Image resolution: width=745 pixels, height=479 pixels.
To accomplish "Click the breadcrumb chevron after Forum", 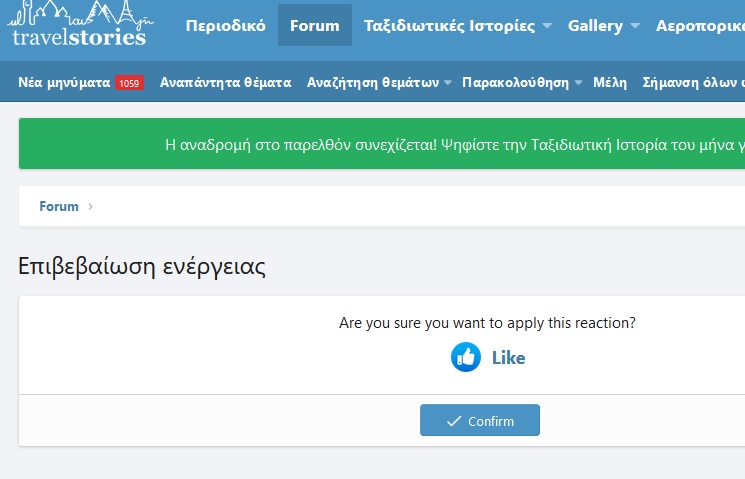I will click(91, 207).
